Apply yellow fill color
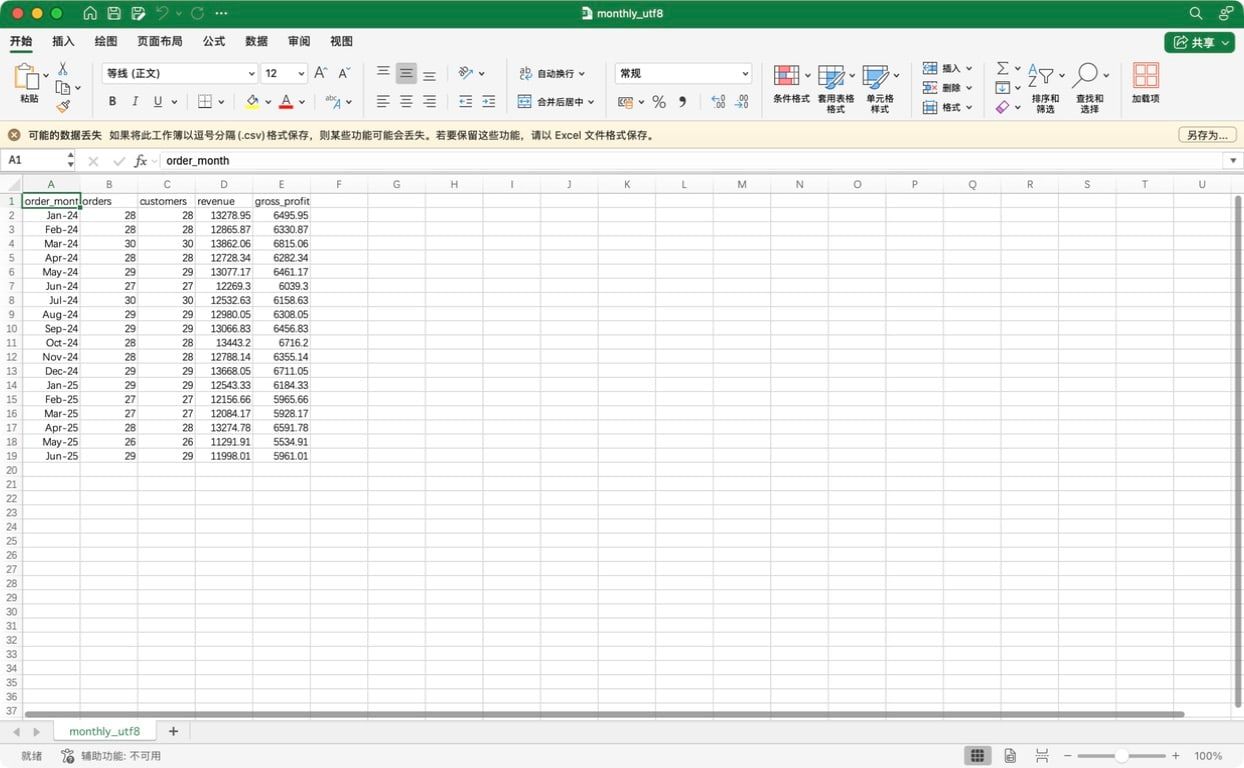 [x=252, y=101]
